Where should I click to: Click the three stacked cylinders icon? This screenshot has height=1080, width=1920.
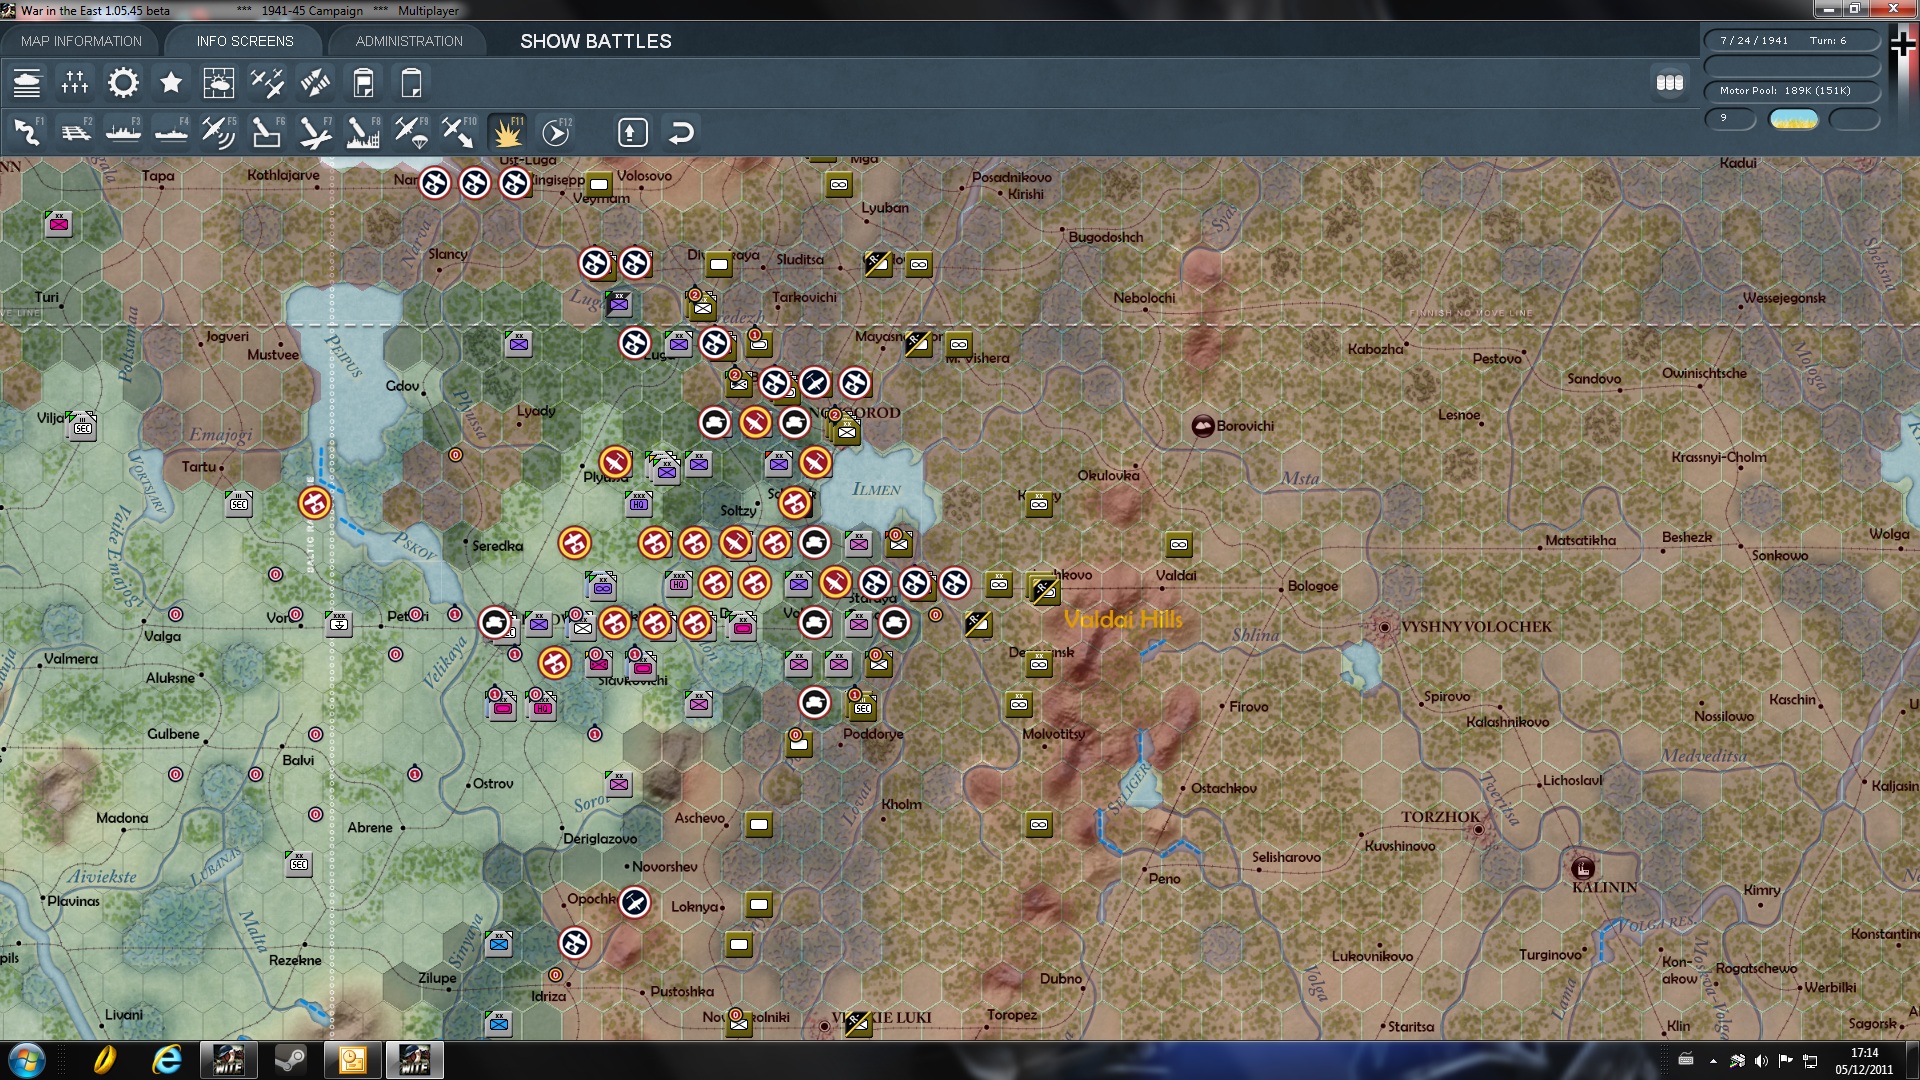click(x=1670, y=83)
